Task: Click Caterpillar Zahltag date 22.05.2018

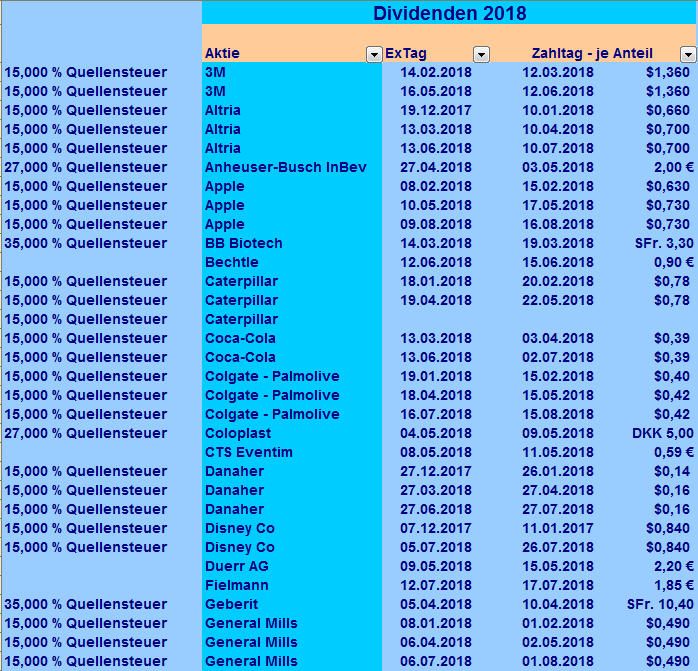Action: (558, 300)
